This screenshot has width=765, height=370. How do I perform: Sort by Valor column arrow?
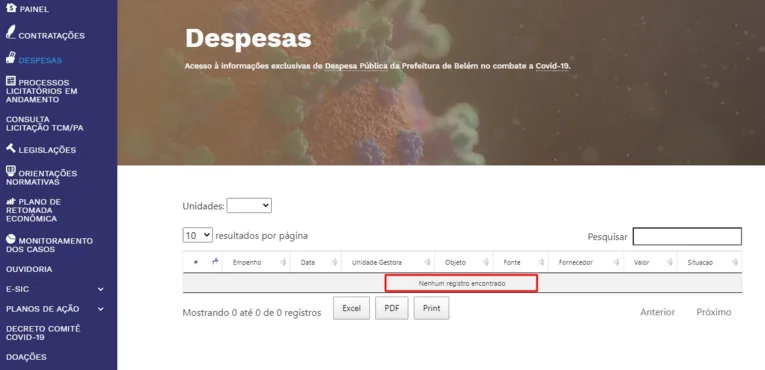(670, 262)
